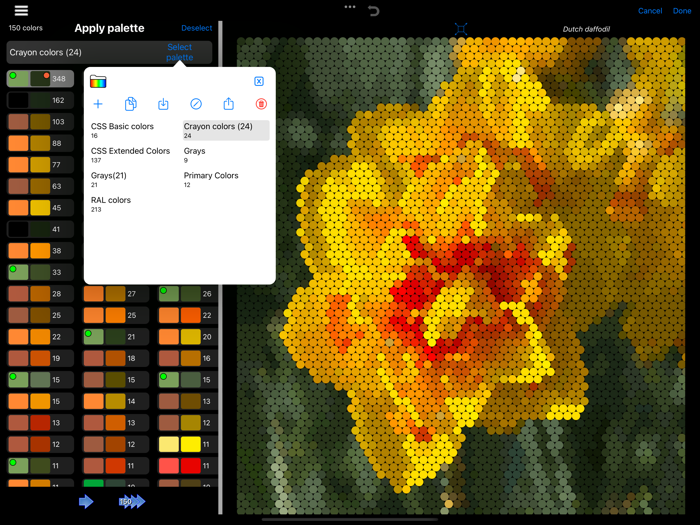Viewport: 700px width, 525px height.
Task: Click the Dutch daffodil mosaic preview
Action: [x=461, y=276]
